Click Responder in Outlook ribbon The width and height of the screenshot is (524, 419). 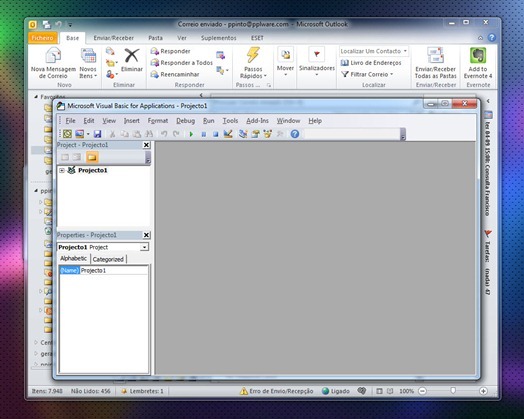point(170,51)
